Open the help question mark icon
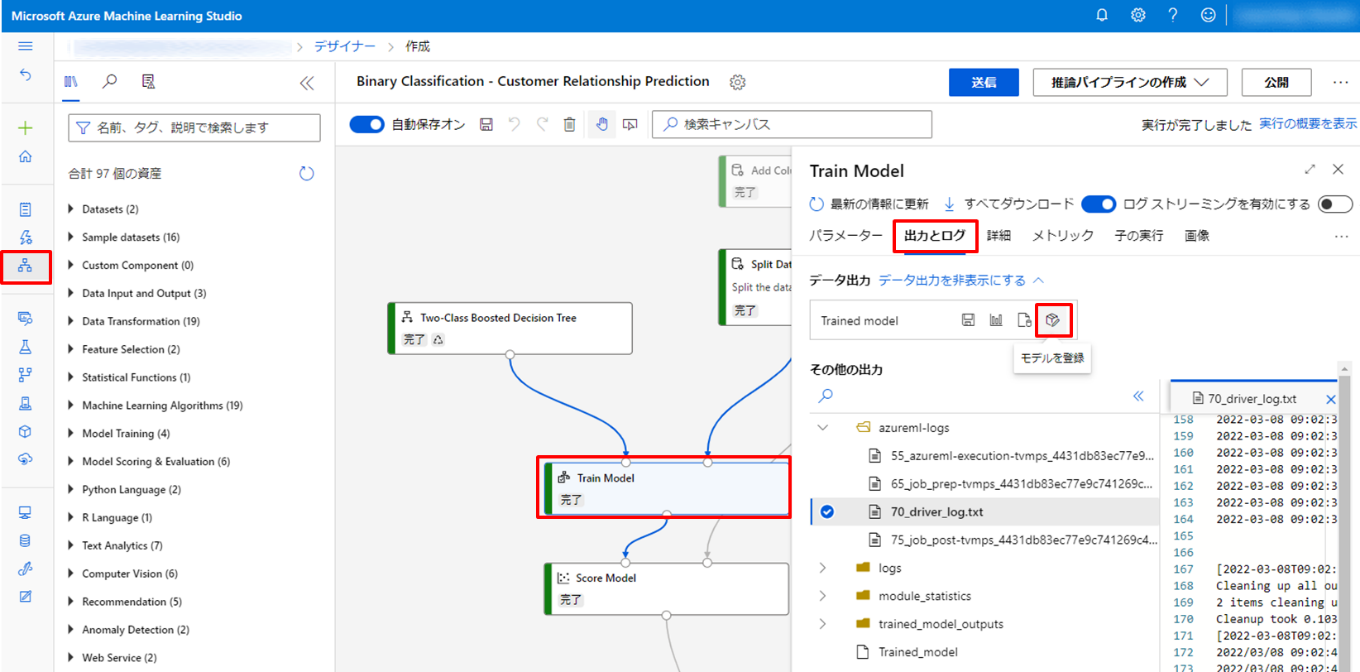The image size is (1360, 672). pyautogui.click(x=1173, y=15)
